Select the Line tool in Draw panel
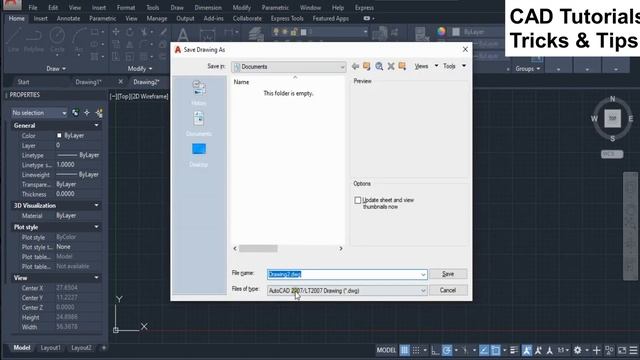Screen dimensions: 640x360 pyautogui.click(x=13, y=40)
